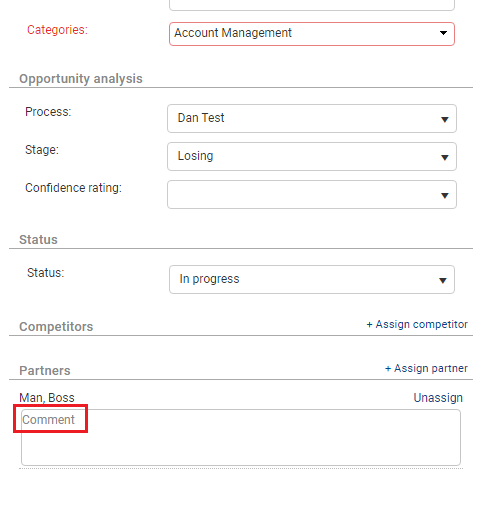
Task: Unassign partner Man, Boss
Action: point(438,398)
